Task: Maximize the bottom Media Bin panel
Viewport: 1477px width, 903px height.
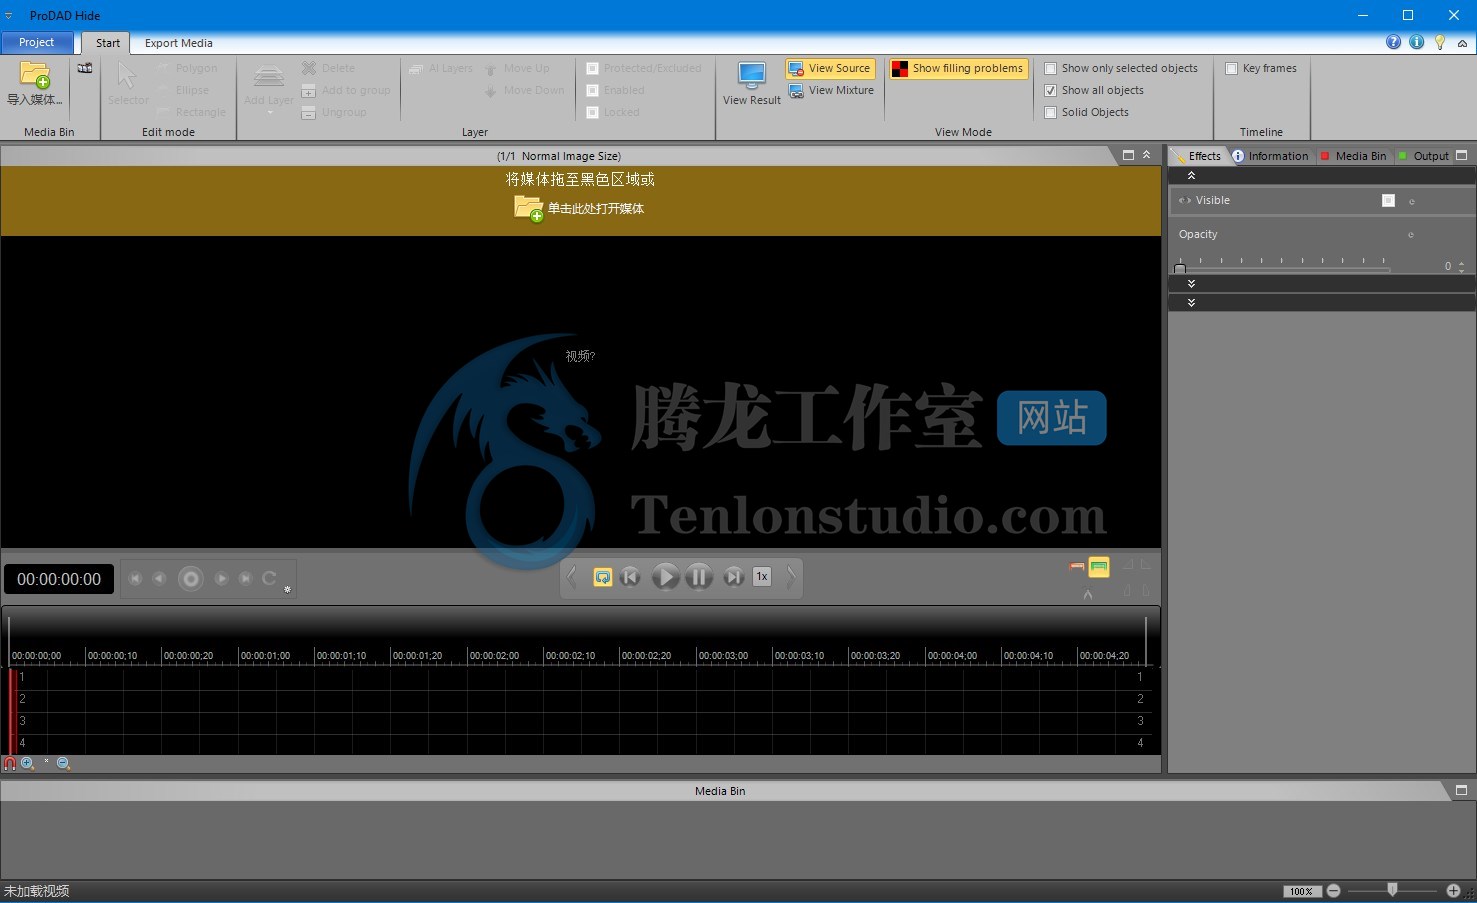Action: (1461, 790)
